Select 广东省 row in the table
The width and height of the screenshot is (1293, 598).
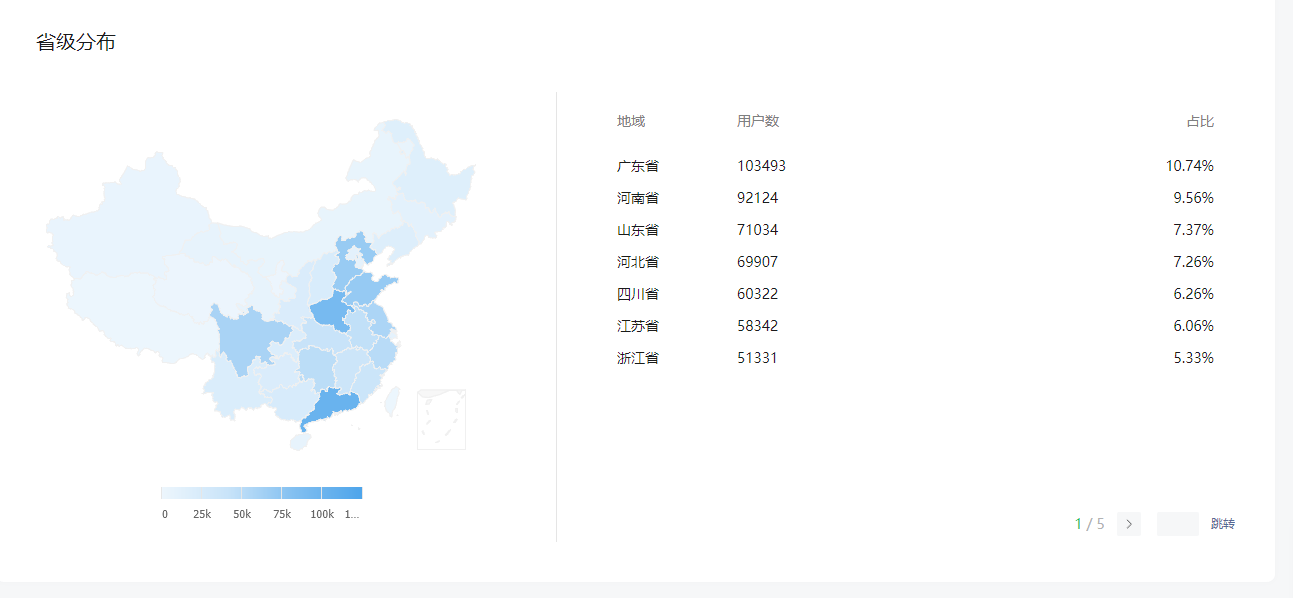[915, 166]
